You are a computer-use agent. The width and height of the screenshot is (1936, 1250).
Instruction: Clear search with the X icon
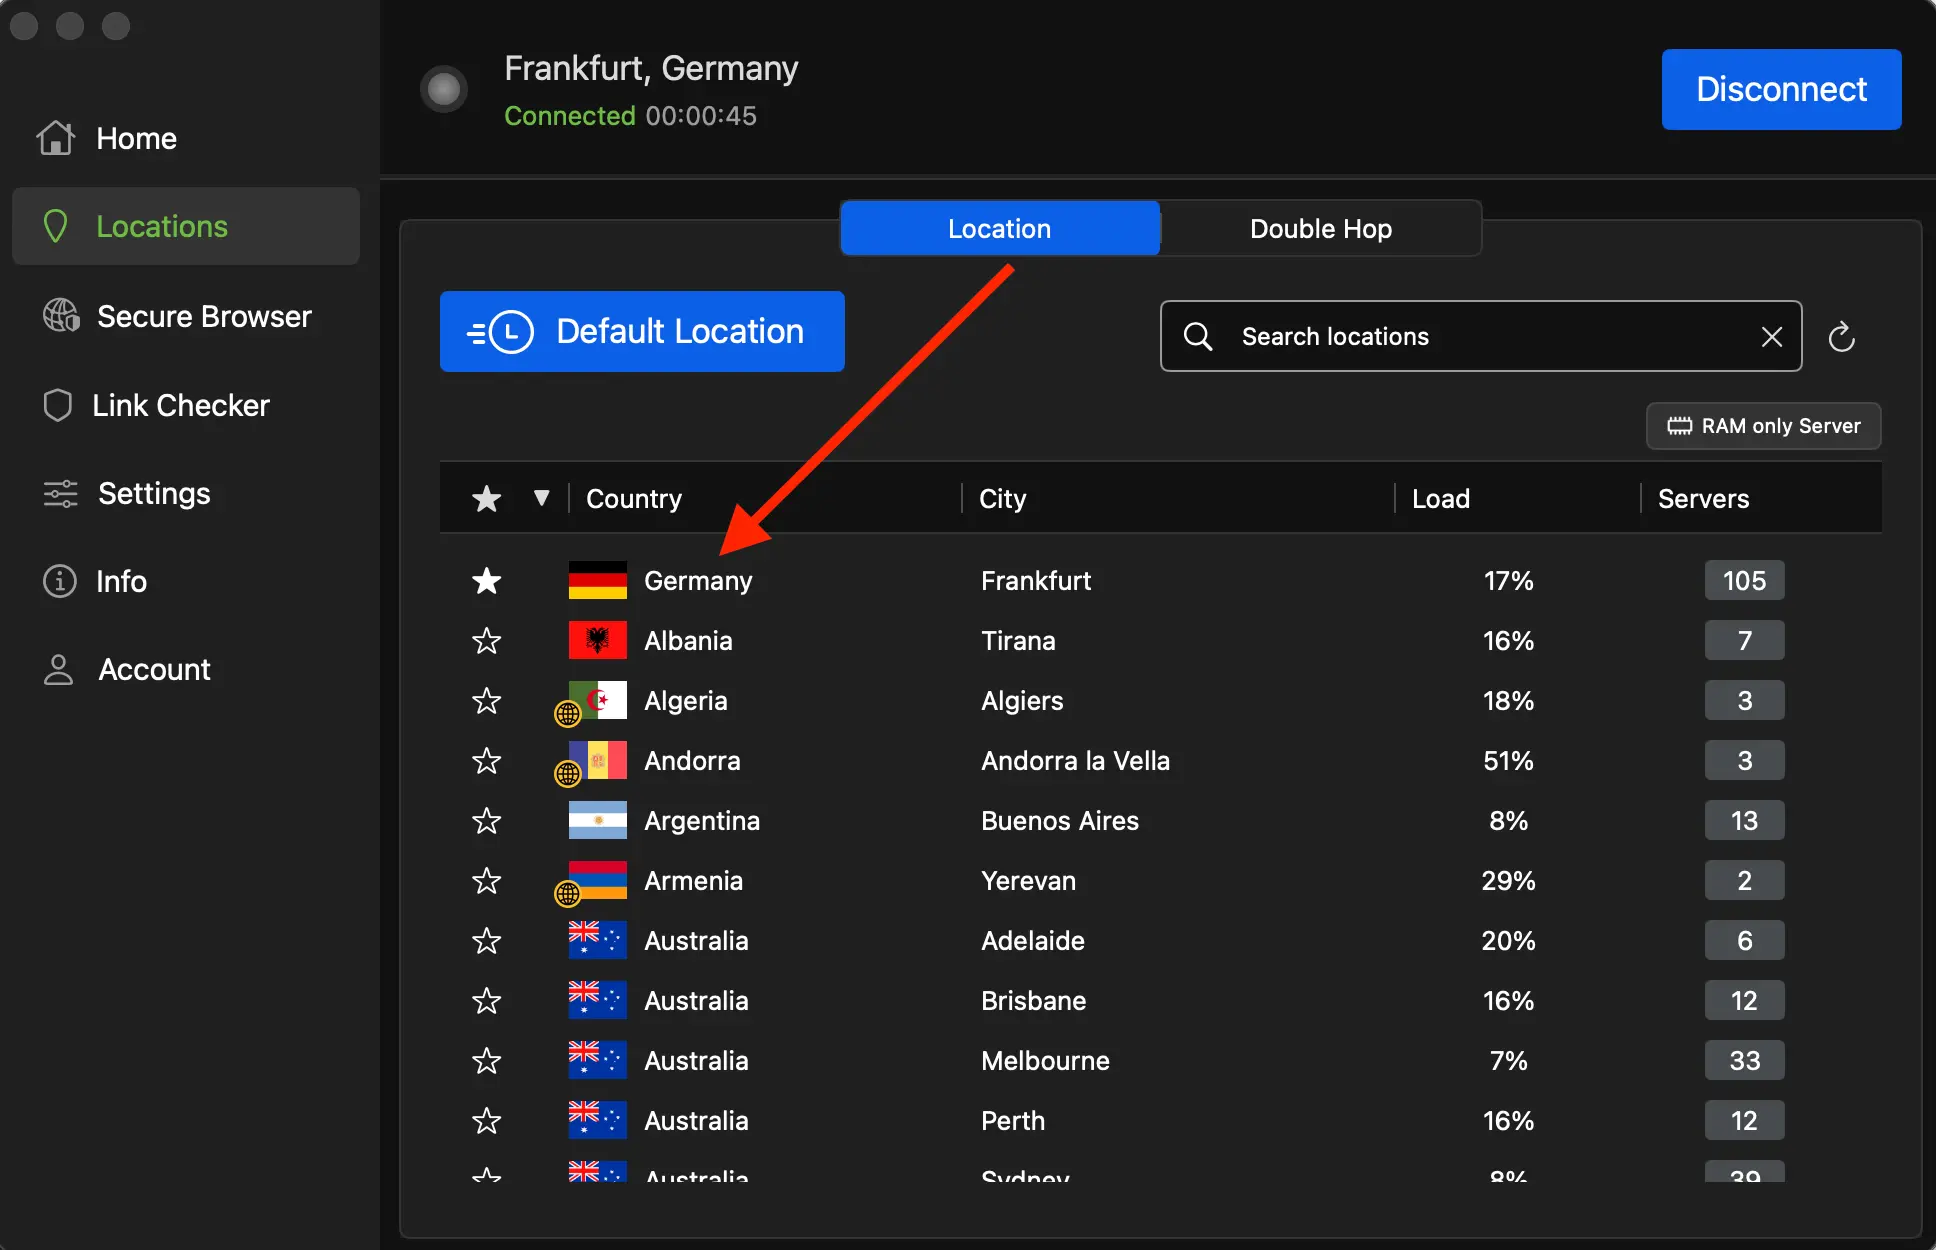pyautogui.click(x=1773, y=337)
